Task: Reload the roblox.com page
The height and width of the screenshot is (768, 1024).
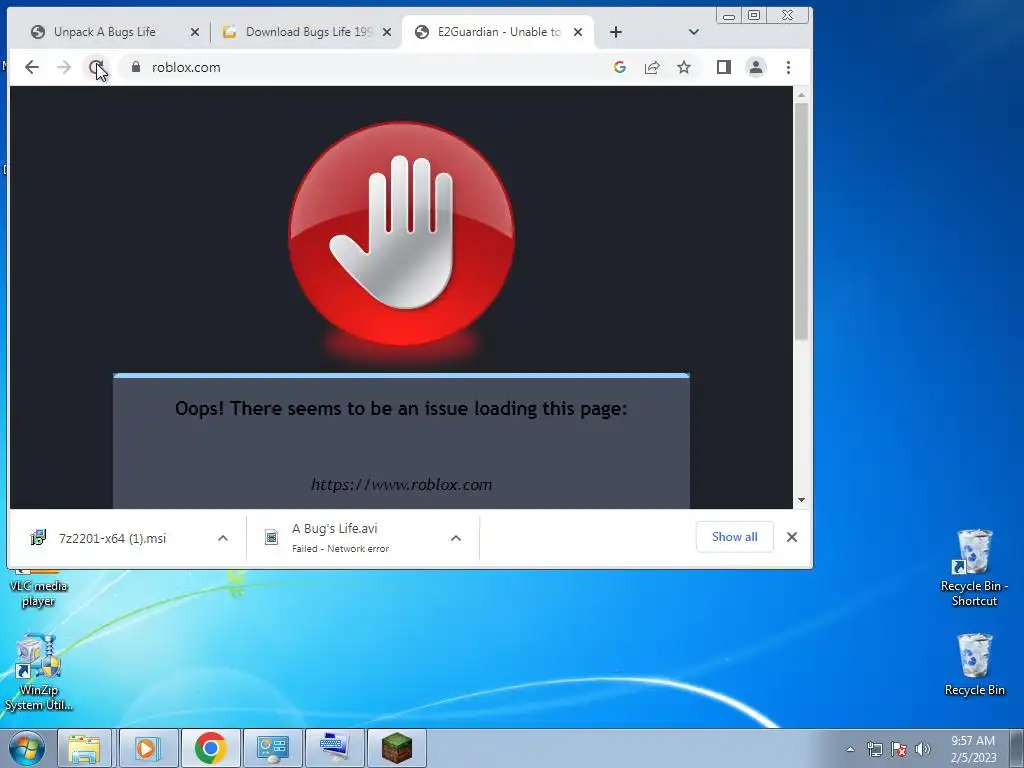Action: (96, 67)
